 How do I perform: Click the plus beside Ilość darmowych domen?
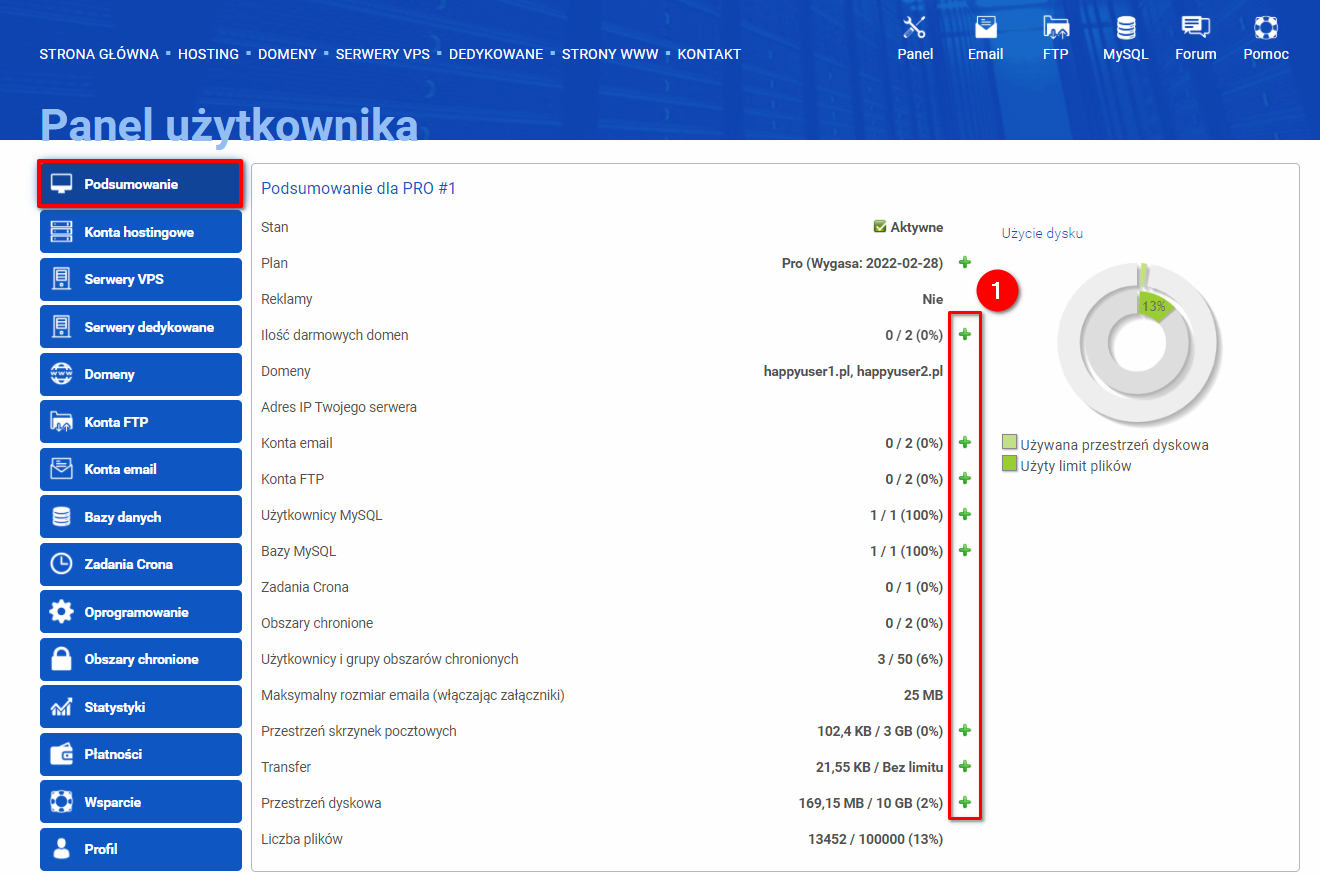tap(965, 334)
